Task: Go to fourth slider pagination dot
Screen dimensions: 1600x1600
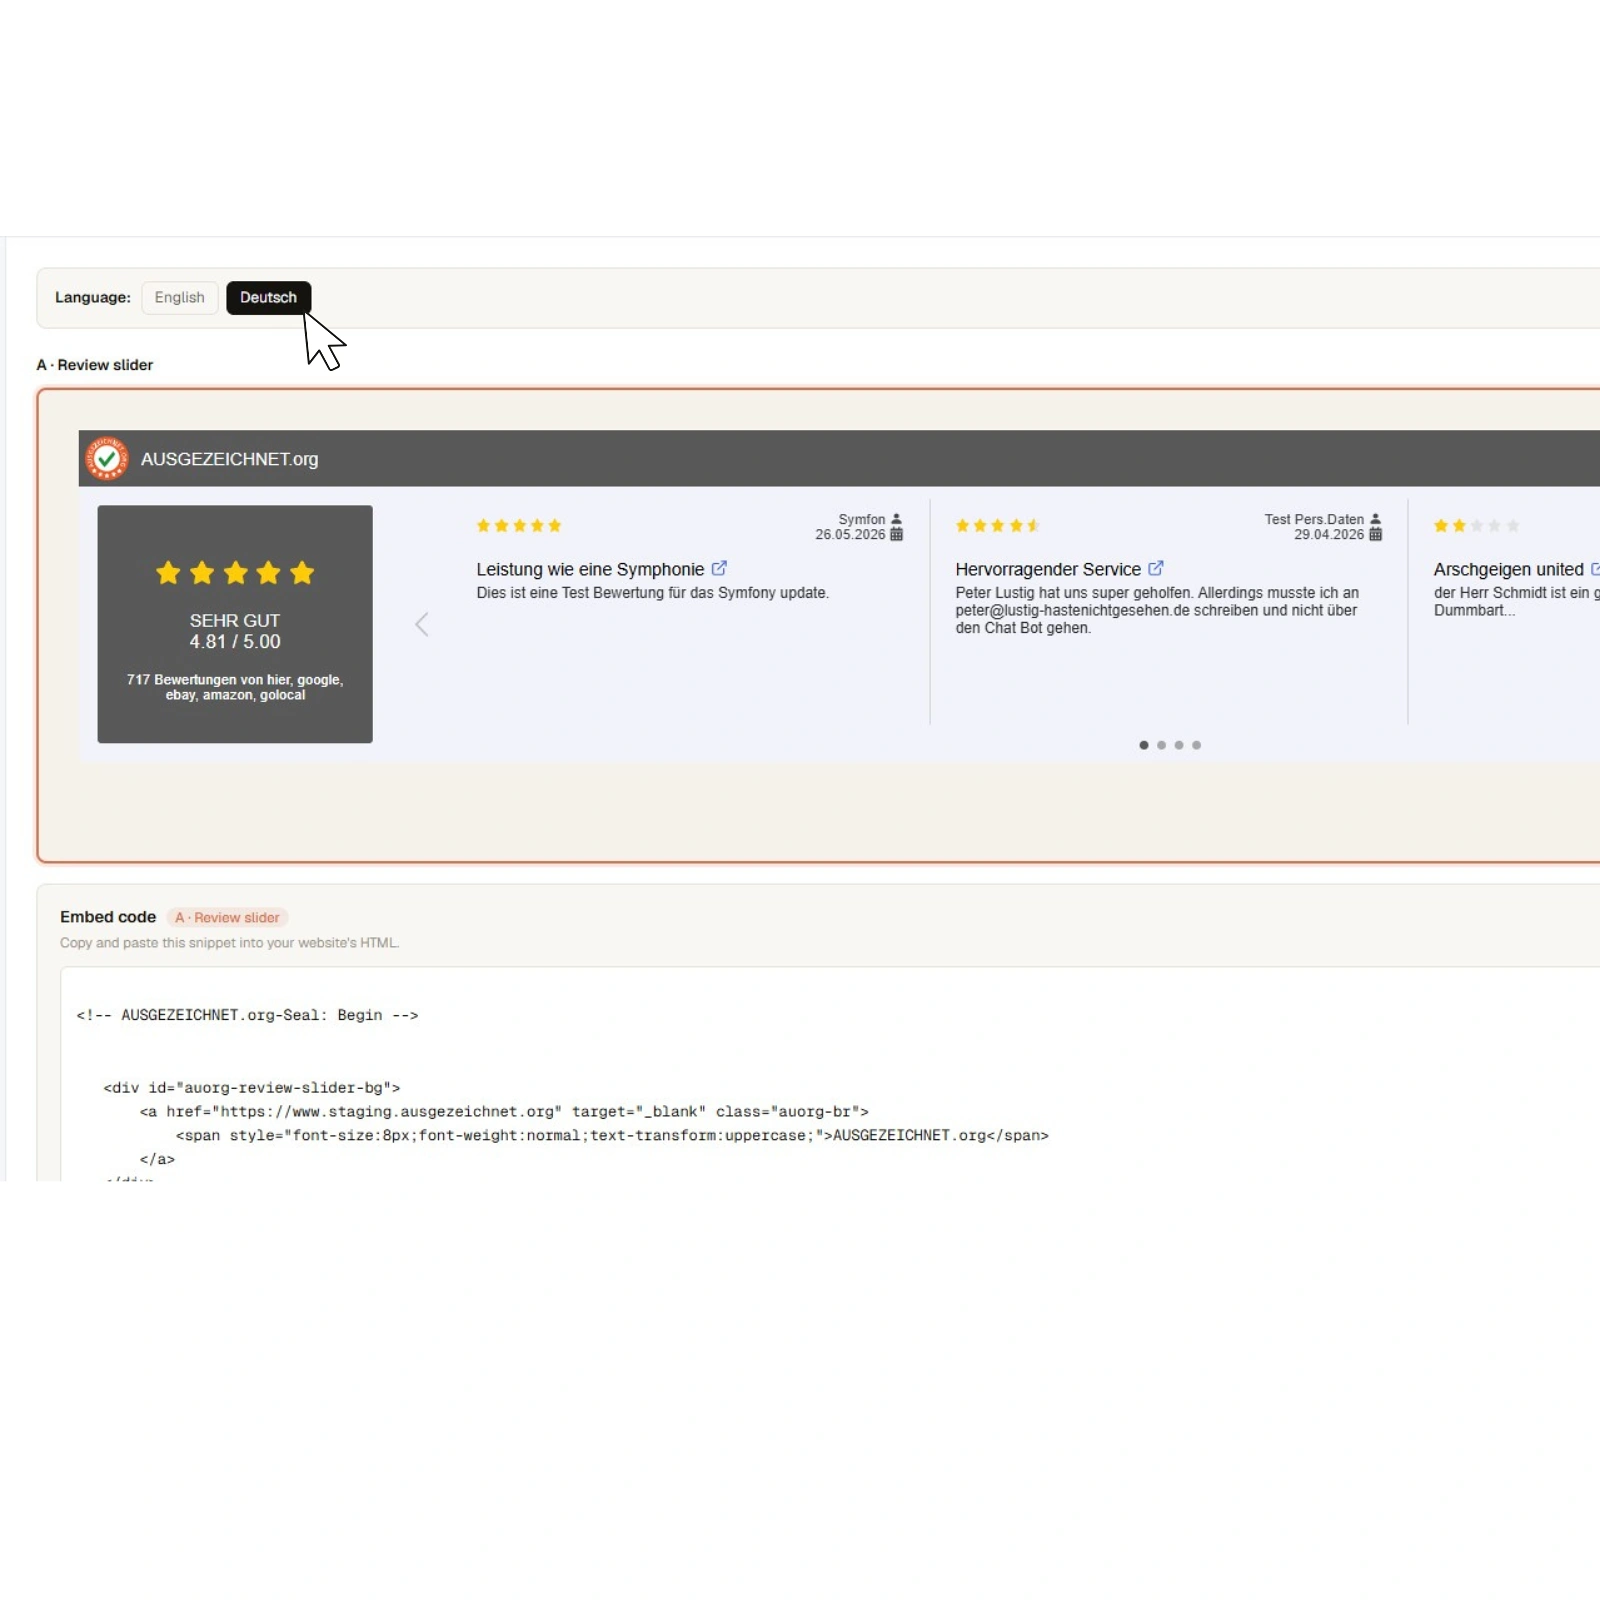Action: tap(1196, 745)
